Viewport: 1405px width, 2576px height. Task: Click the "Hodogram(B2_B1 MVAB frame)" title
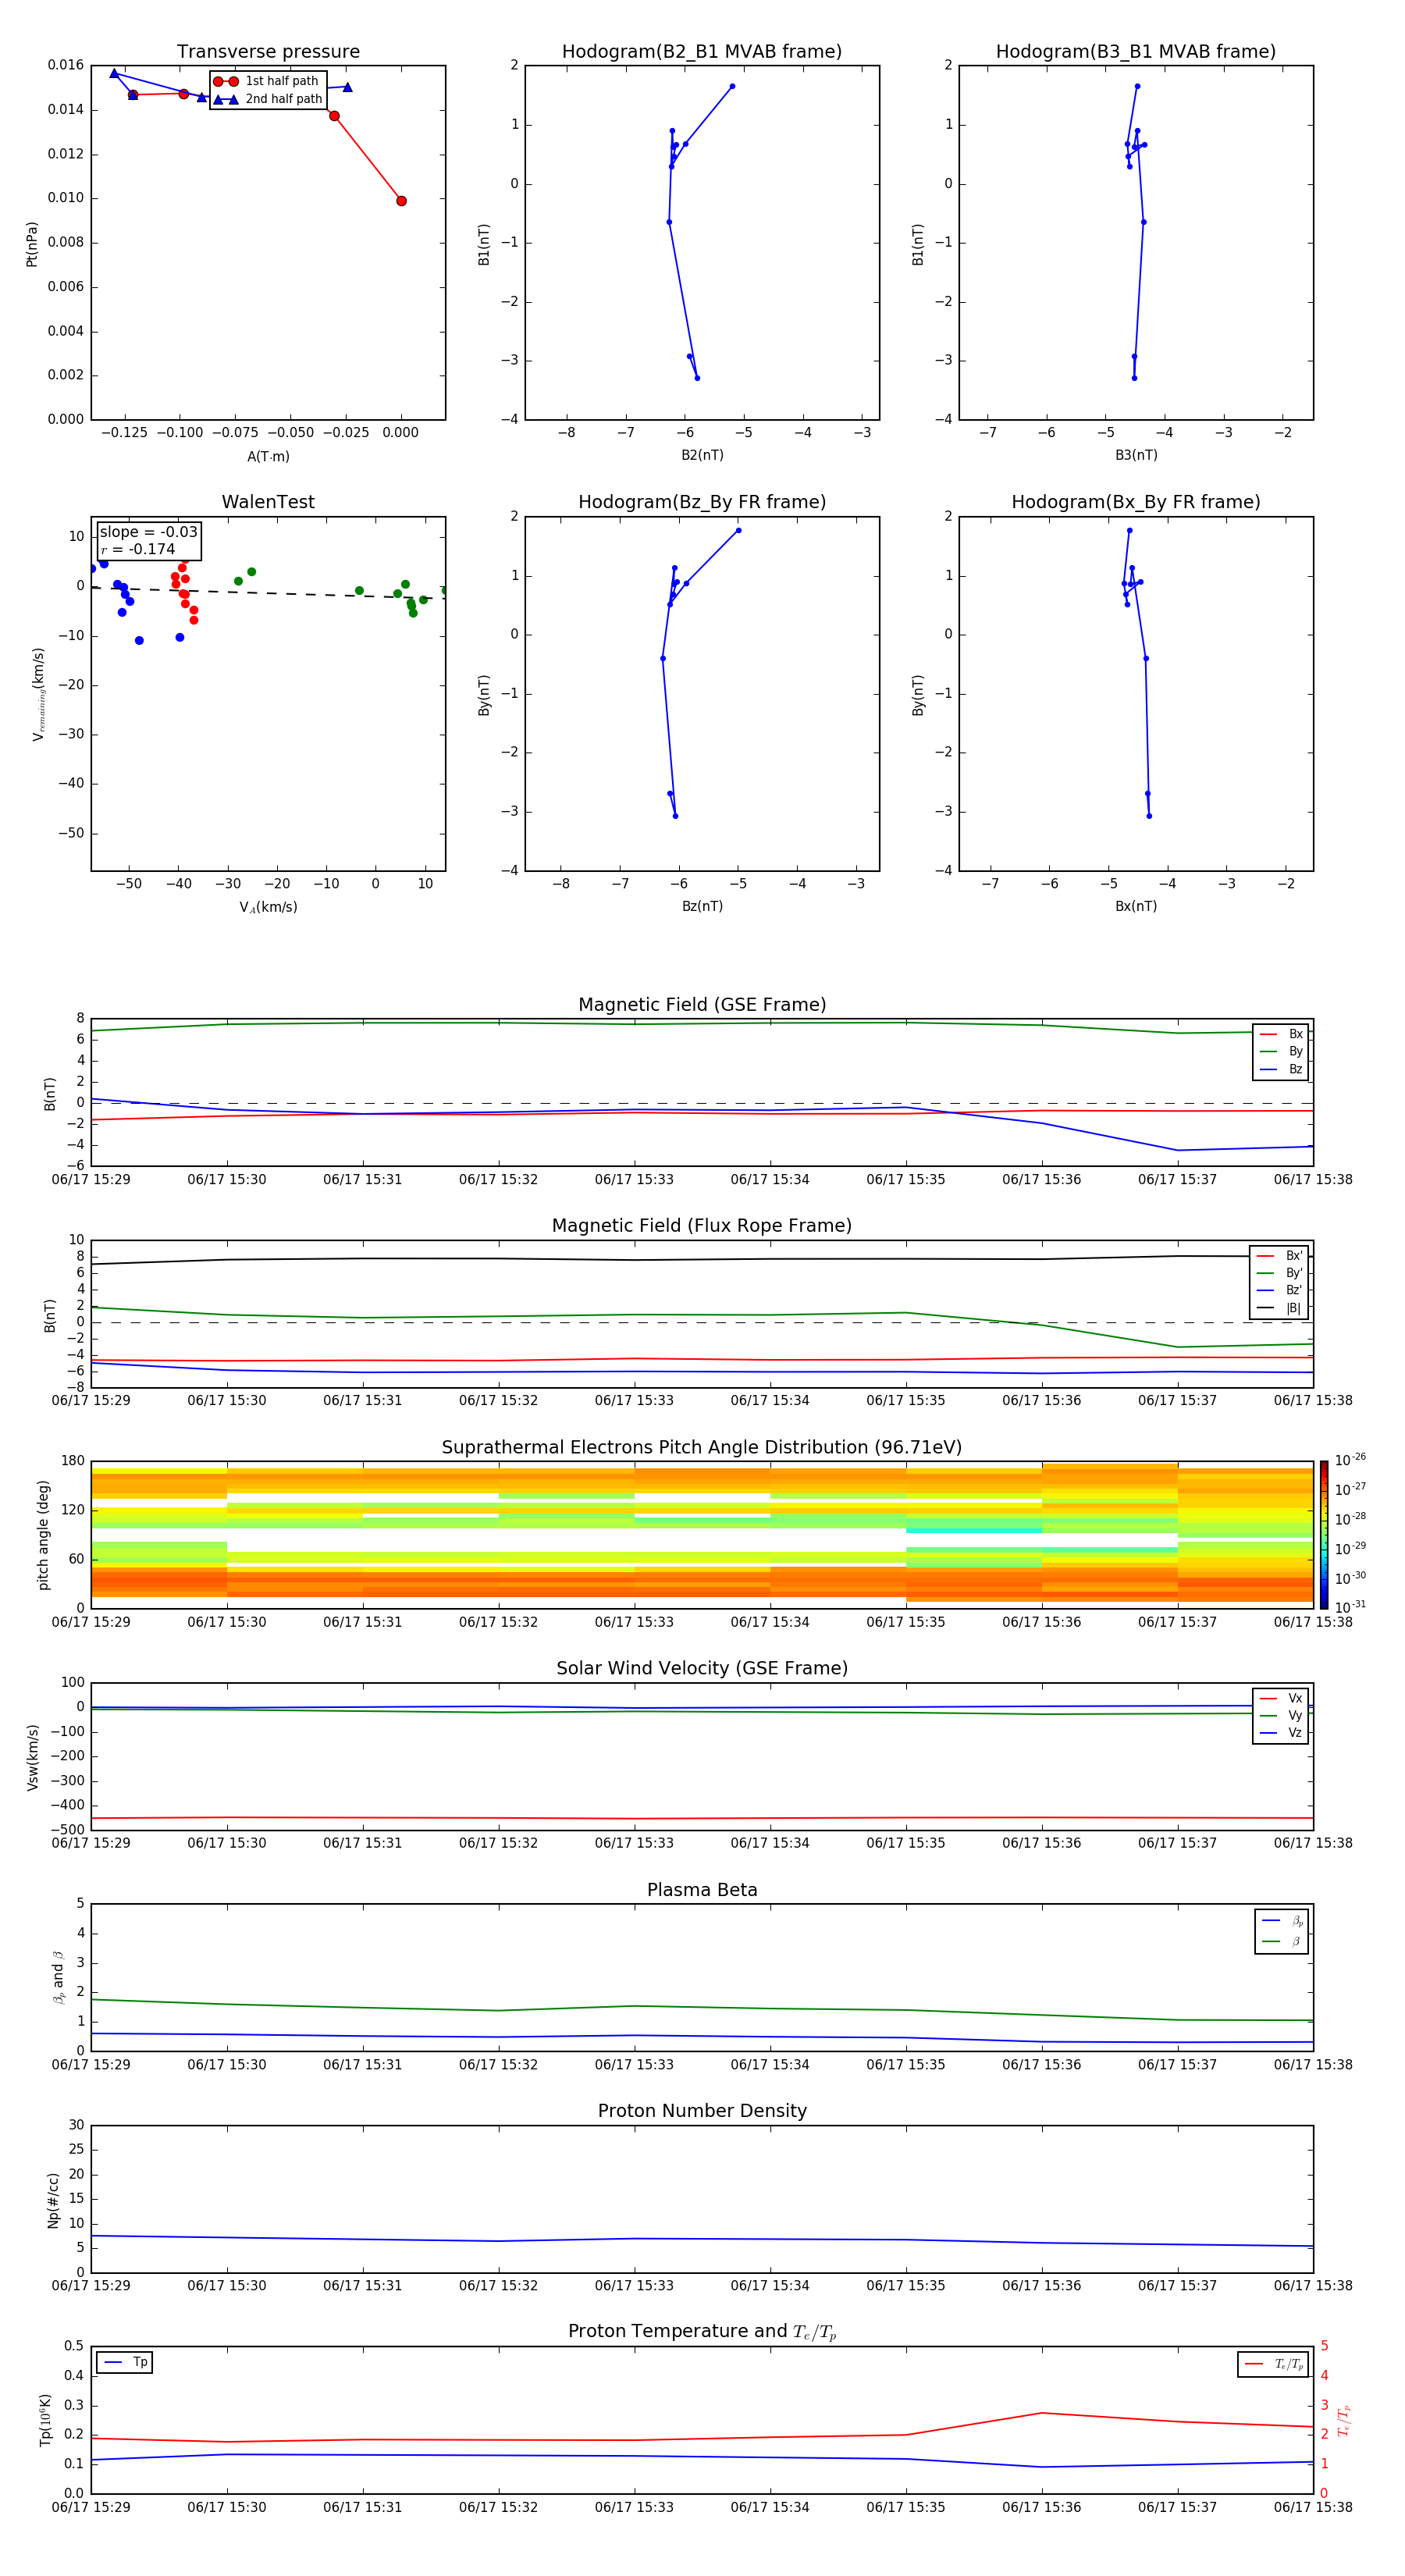[x=702, y=51]
